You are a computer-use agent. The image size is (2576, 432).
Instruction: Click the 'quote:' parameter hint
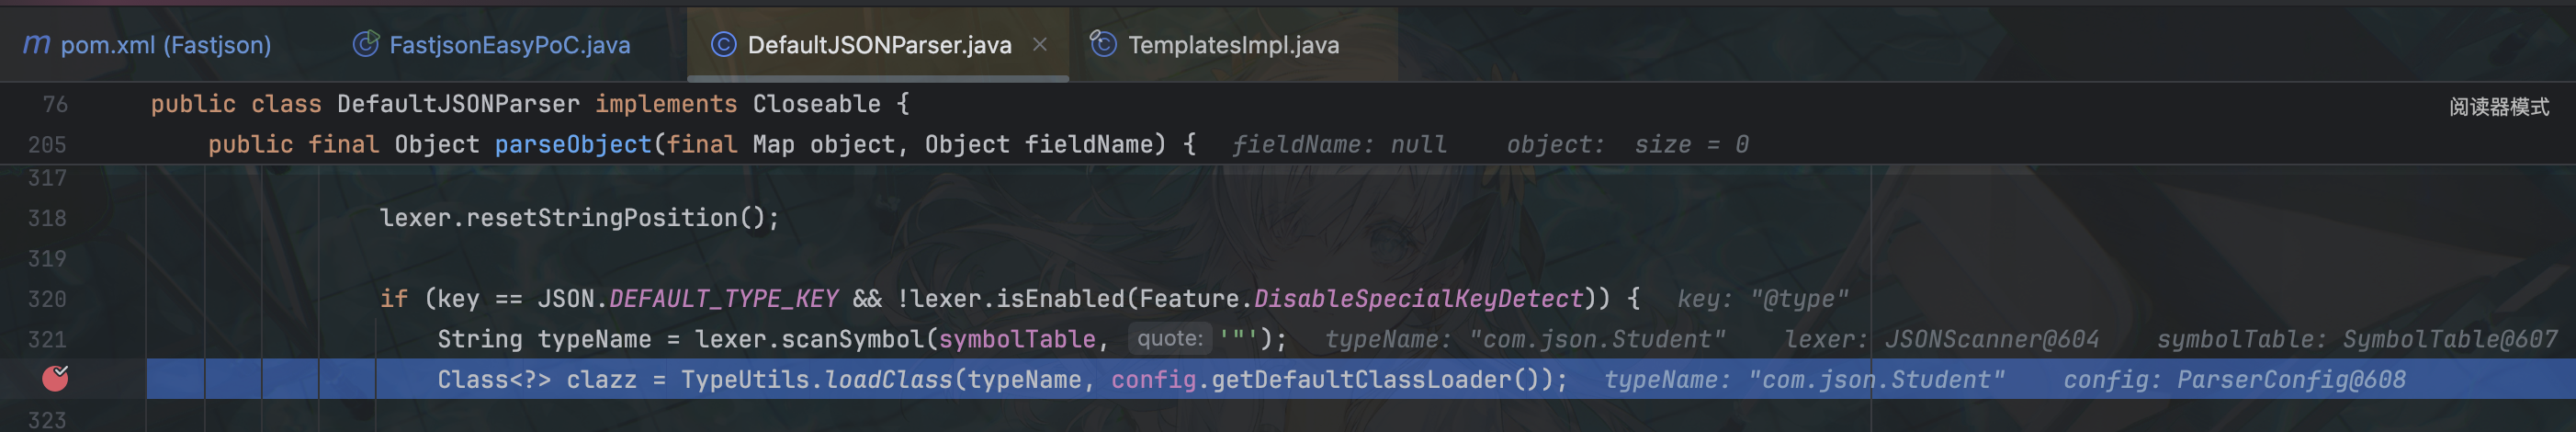point(1169,339)
